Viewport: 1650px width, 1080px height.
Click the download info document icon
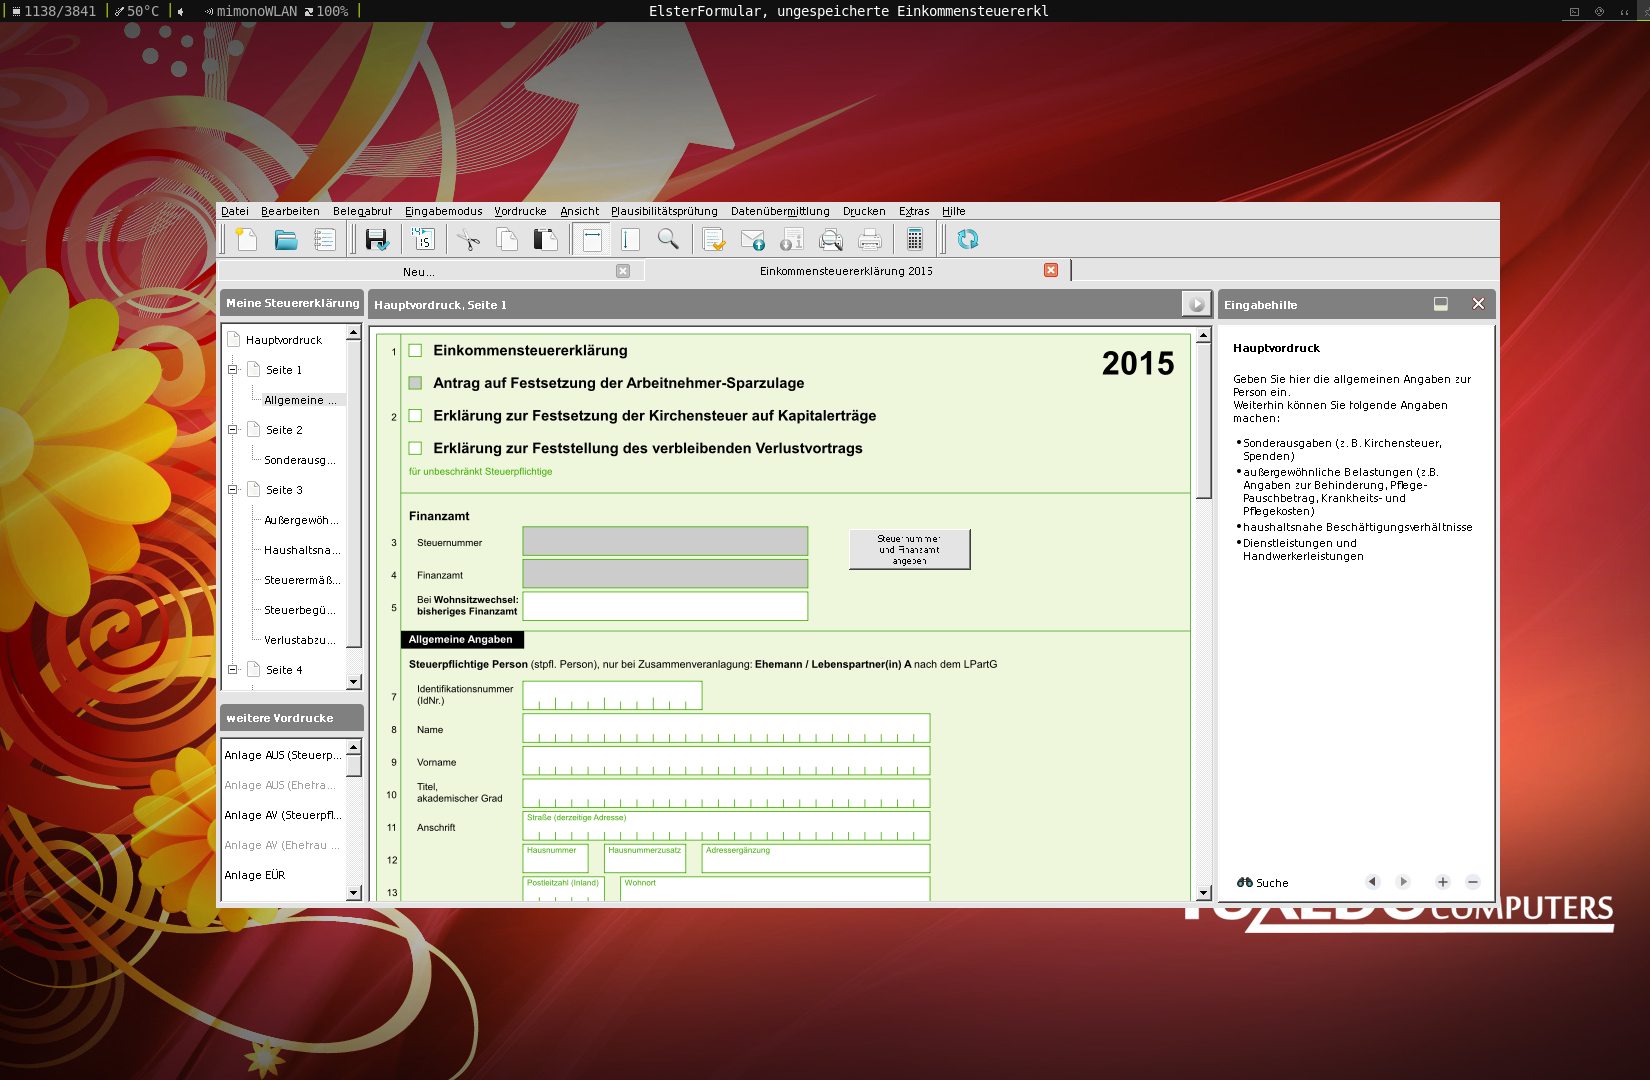[x=791, y=239]
